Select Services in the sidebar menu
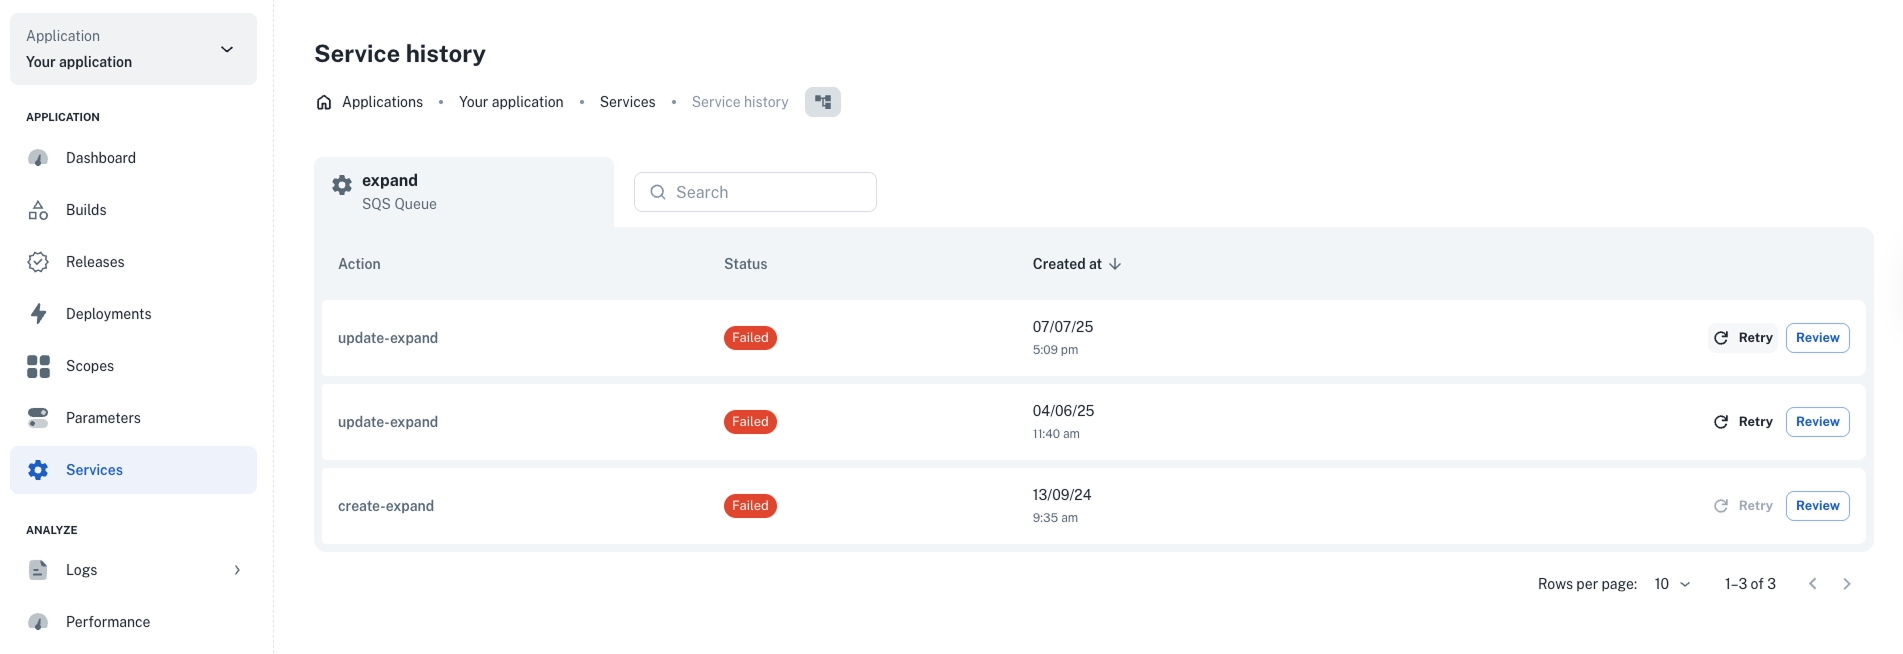This screenshot has width=1903, height=654. click(94, 470)
